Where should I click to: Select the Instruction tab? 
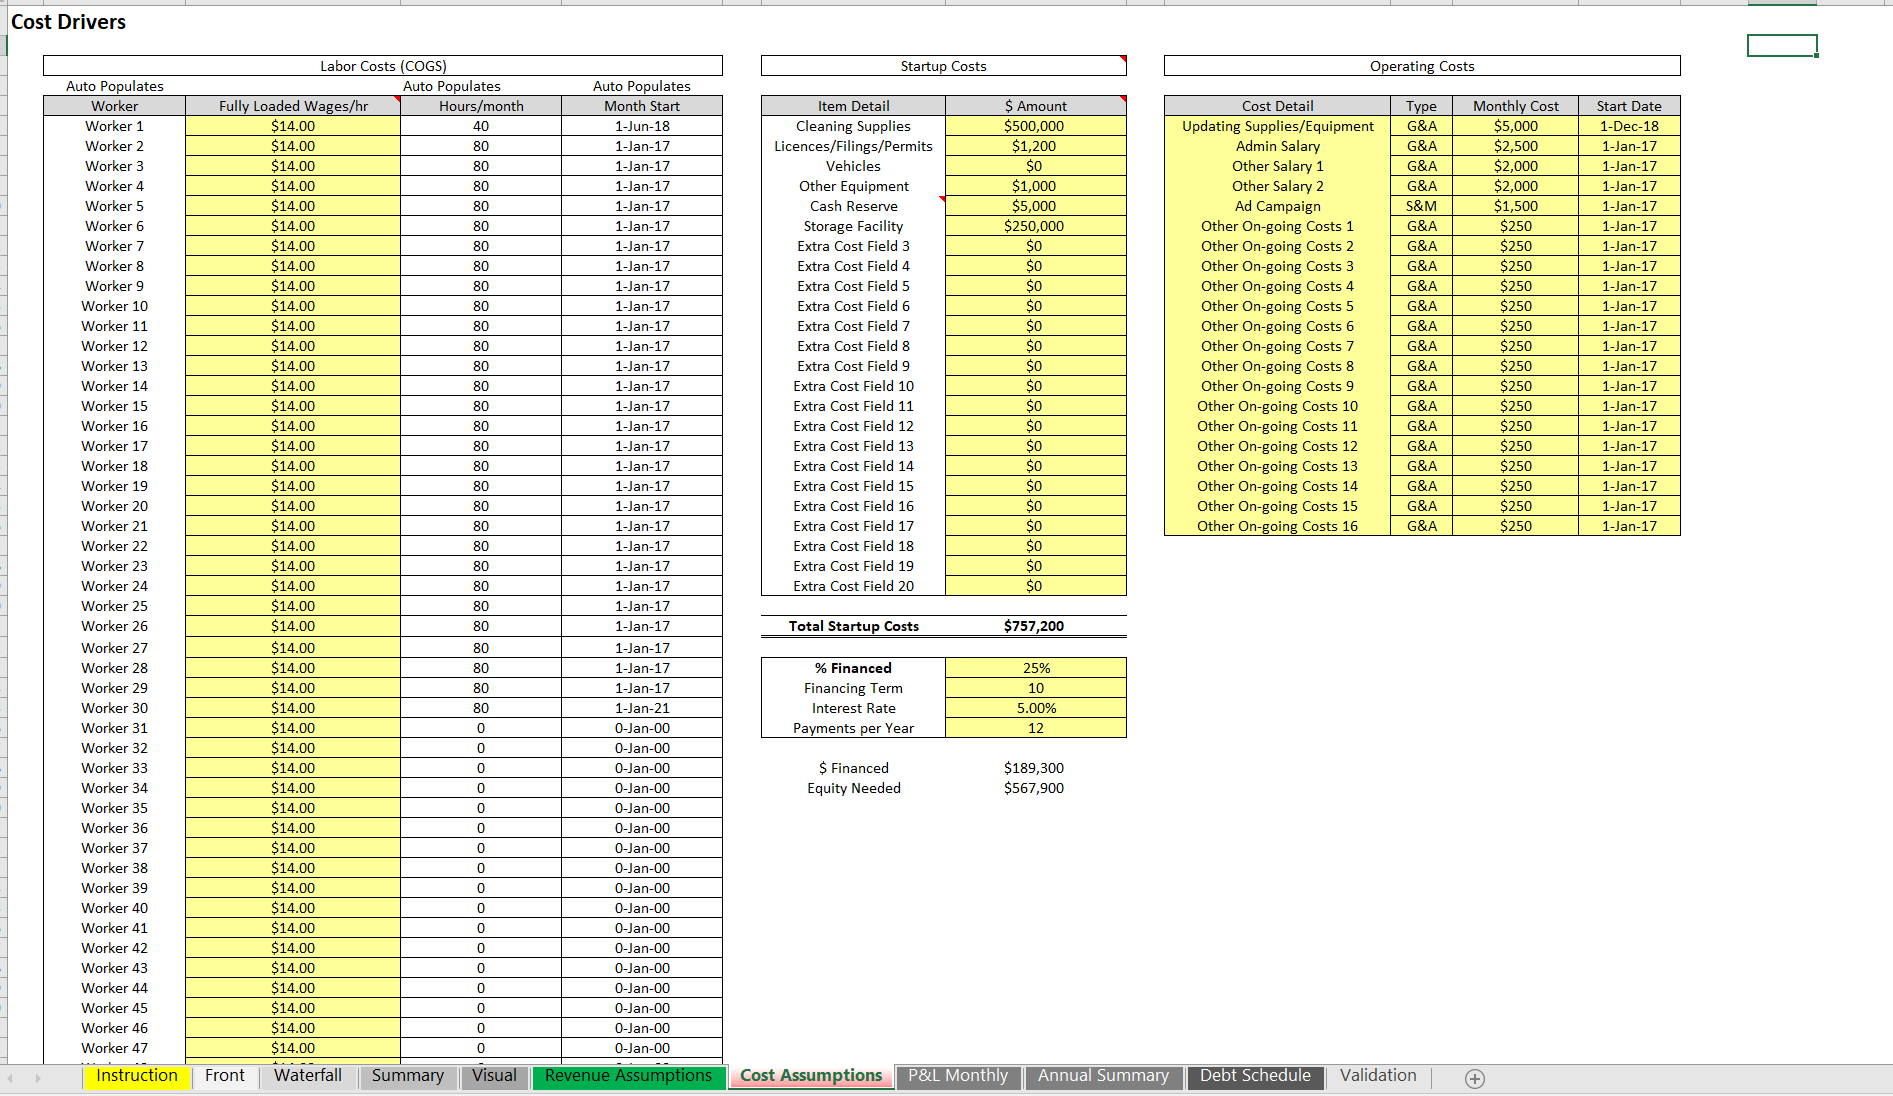click(x=136, y=1076)
